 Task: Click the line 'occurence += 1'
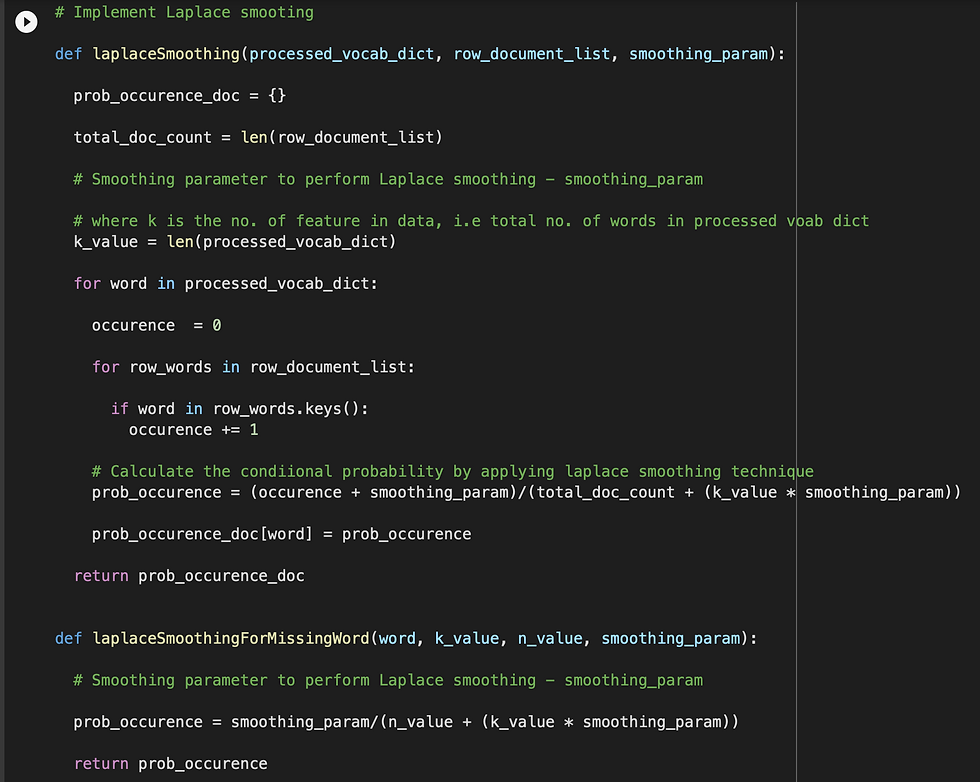tap(194, 430)
